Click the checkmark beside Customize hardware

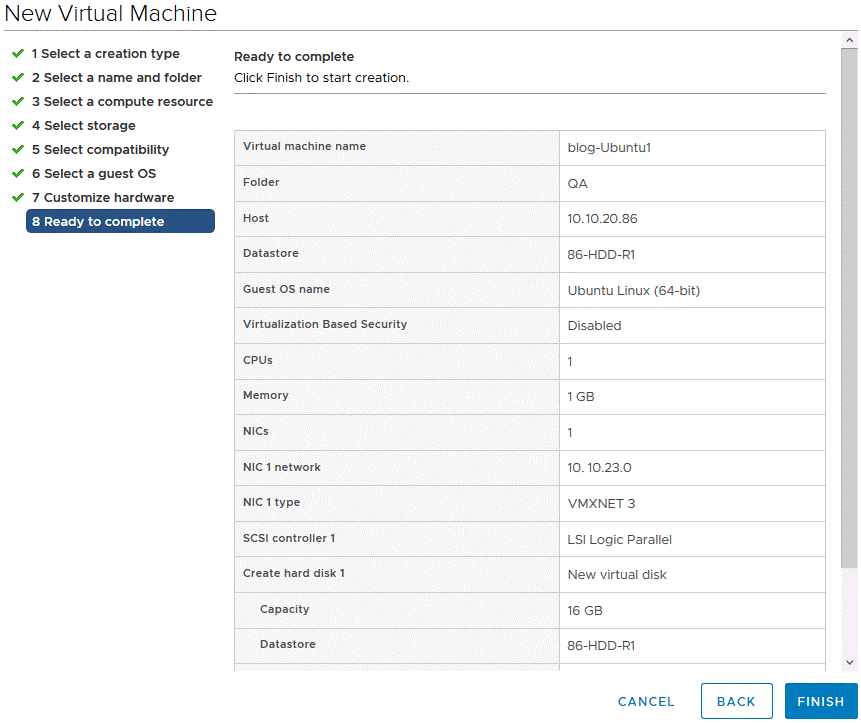17,198
